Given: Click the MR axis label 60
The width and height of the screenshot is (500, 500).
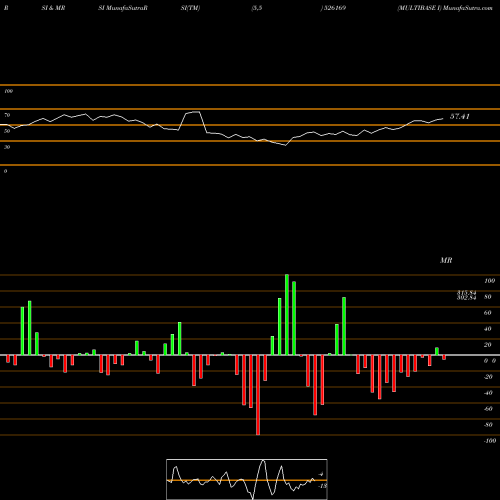Looking at the screenshot, I should [487, 313].
